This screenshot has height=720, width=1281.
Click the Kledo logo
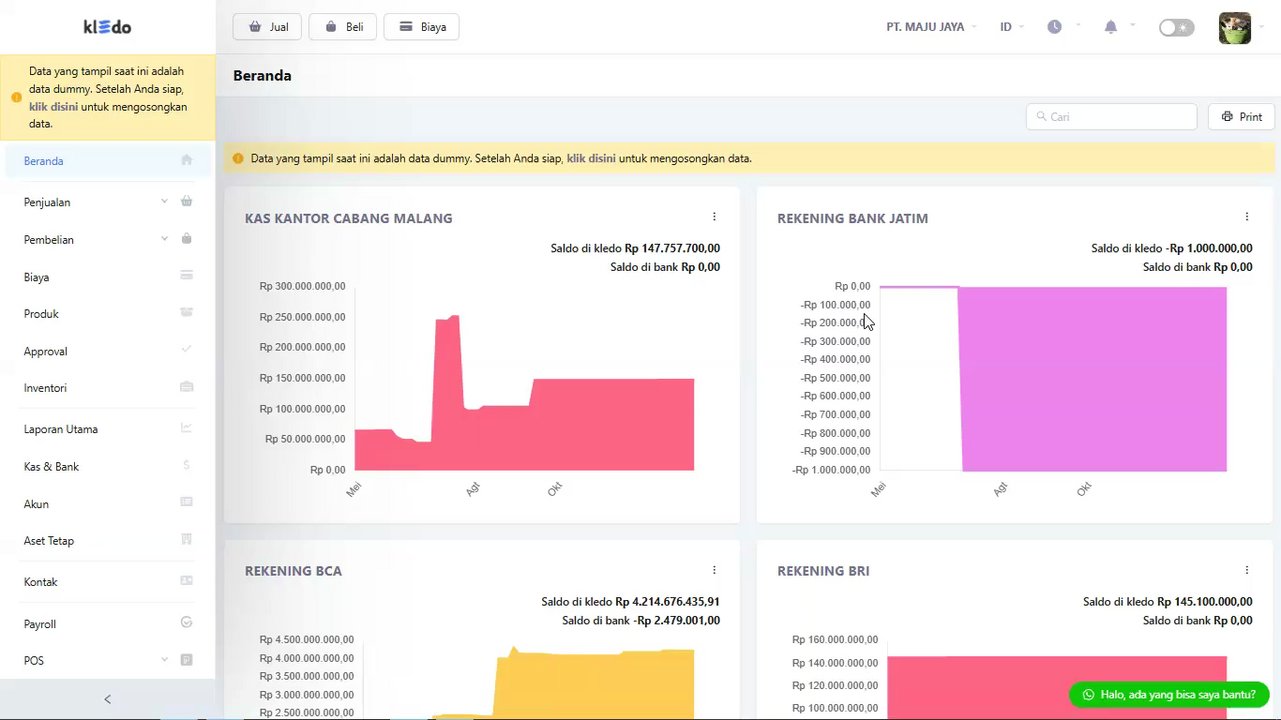coord(107,27)
